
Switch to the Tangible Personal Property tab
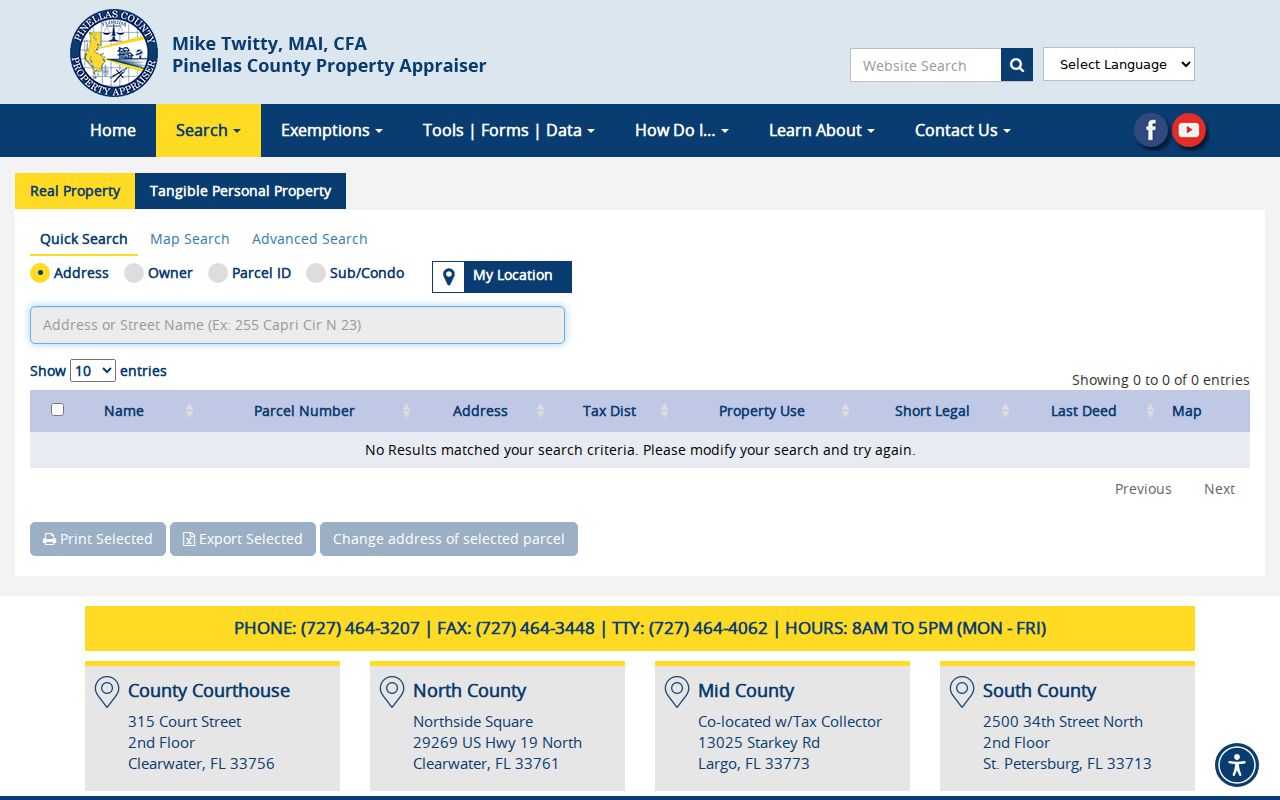240,191
